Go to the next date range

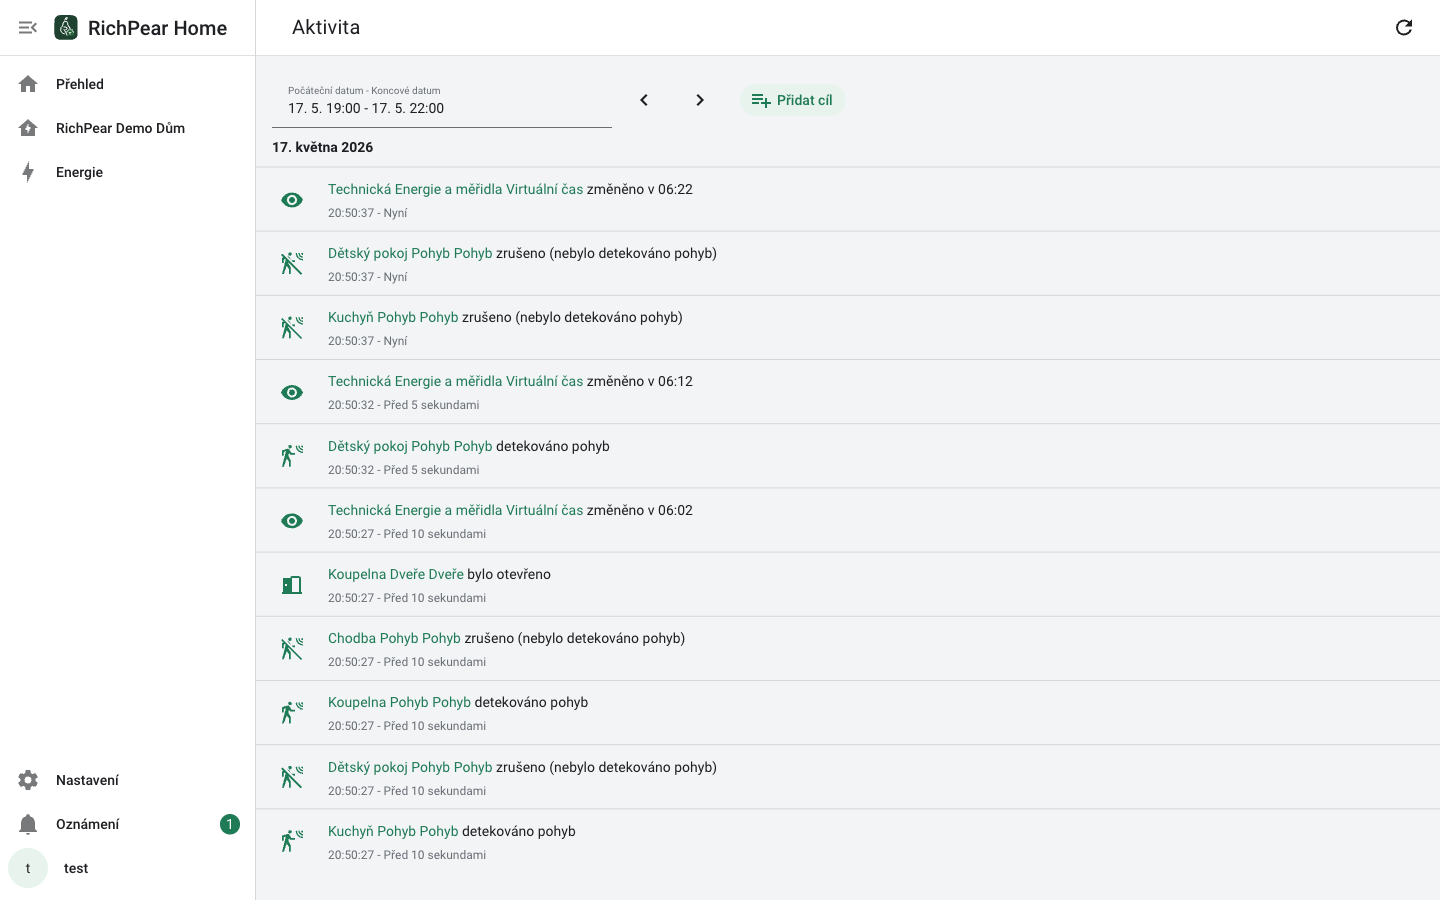coord(700,100)
